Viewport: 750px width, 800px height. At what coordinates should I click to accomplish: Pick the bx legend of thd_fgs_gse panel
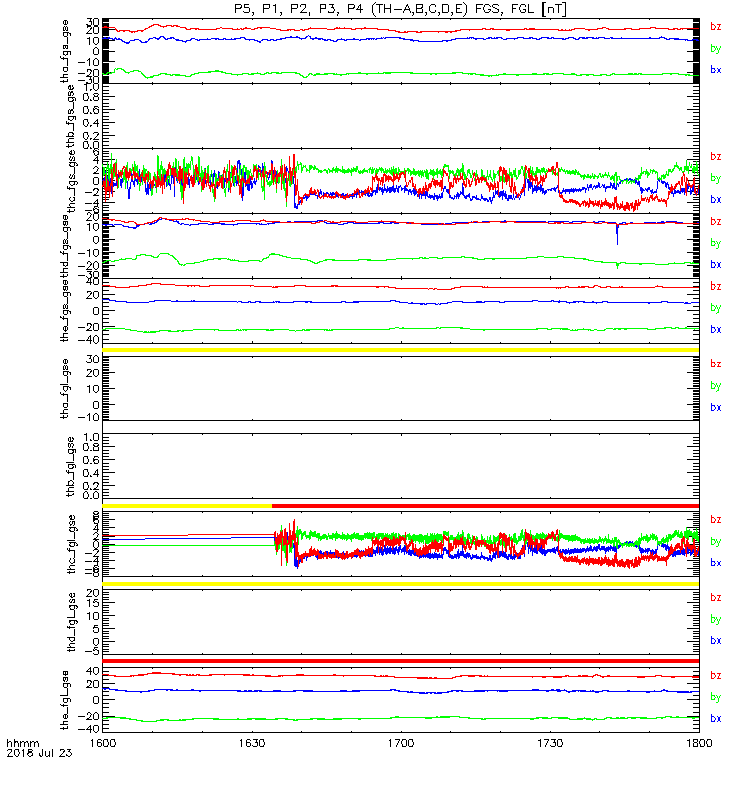coord(716,265)
